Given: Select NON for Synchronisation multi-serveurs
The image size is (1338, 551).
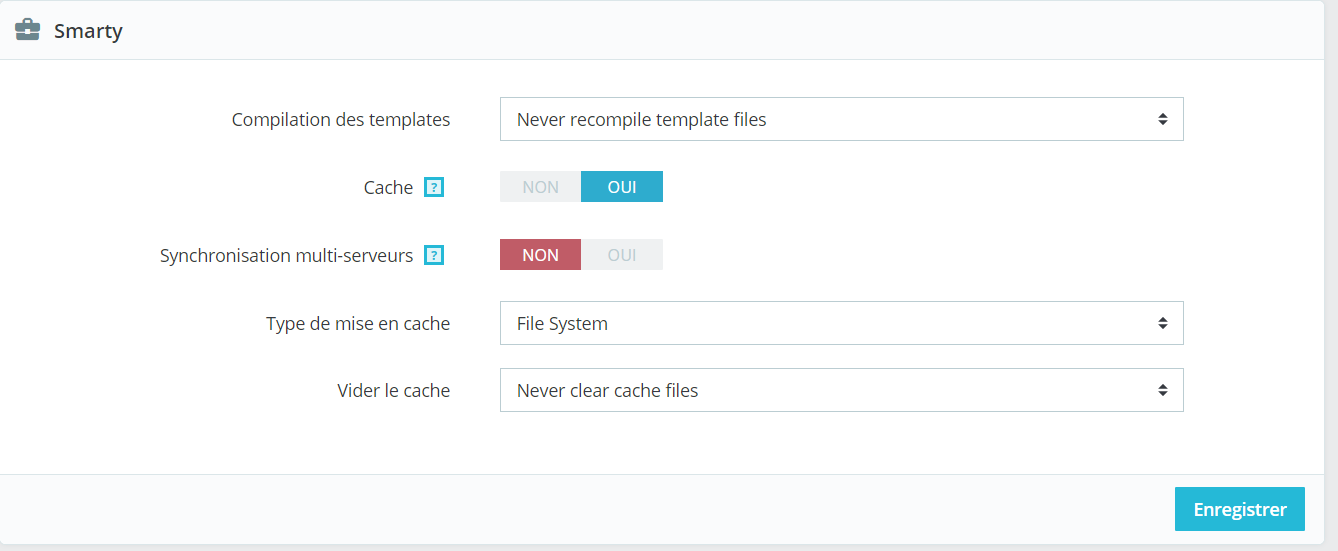Looking at the screenshot, I should click(540, 255).
